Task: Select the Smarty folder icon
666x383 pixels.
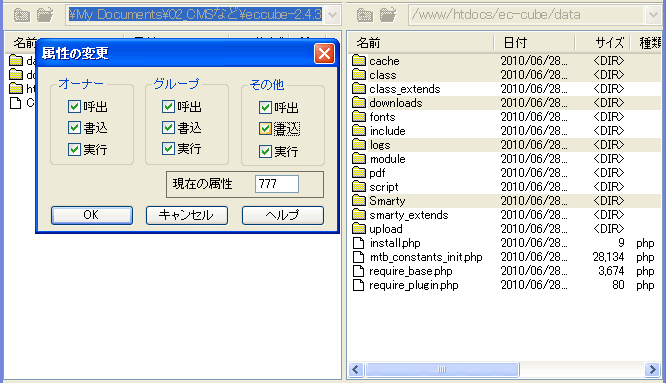Action: pos(359,200)
